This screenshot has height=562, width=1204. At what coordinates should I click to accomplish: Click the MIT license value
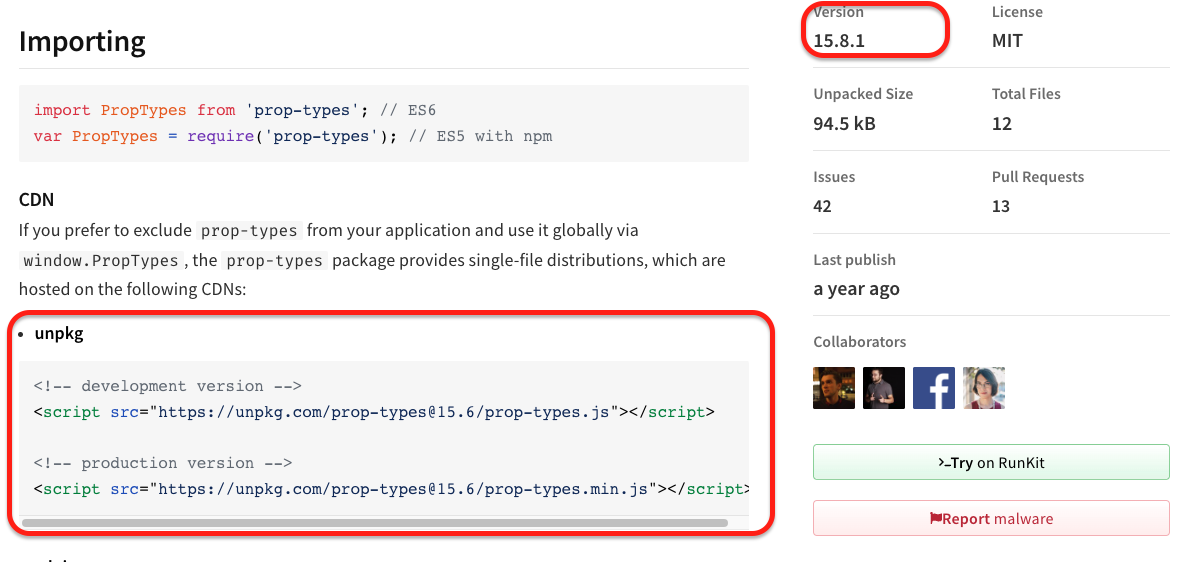pyautogui.click(x=1007, y=41)
